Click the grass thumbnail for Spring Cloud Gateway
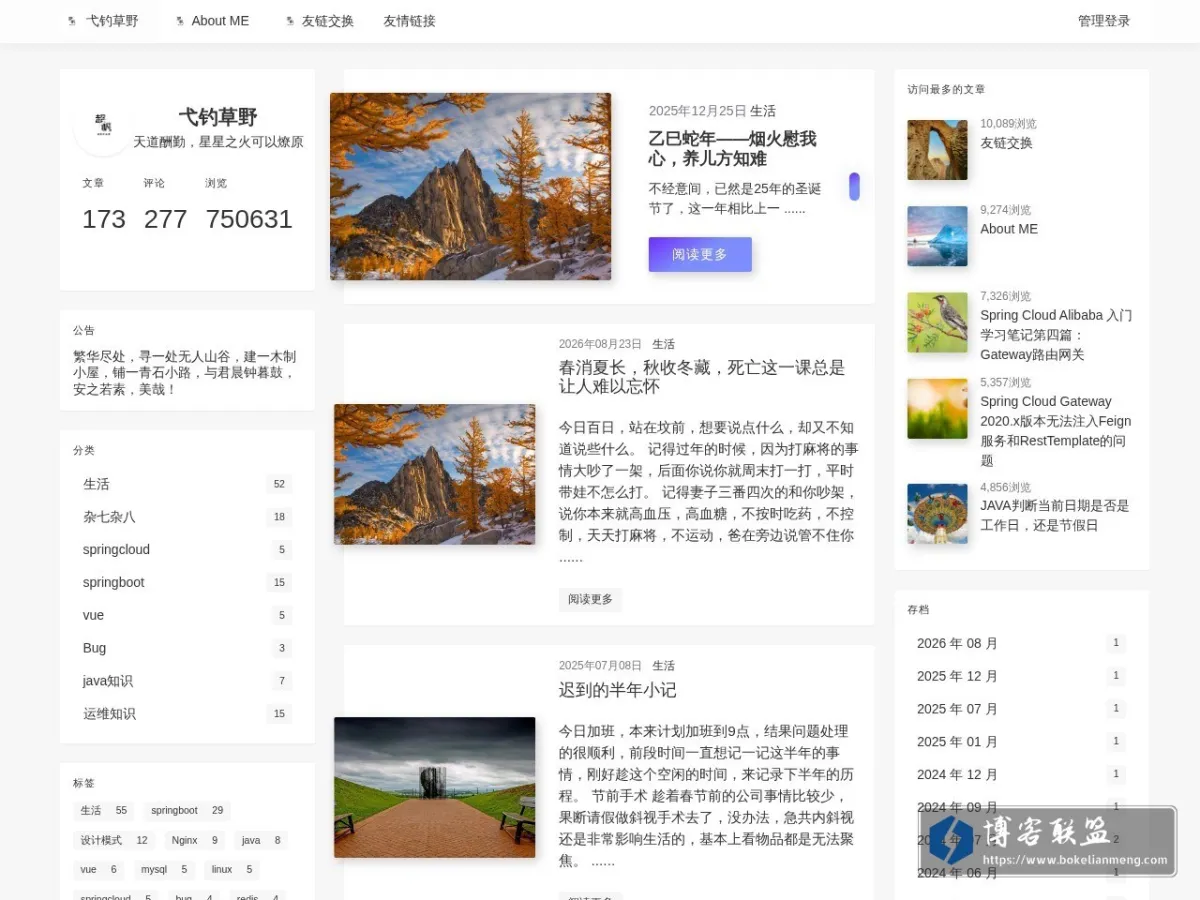The image size is (1200, 900). pos(937,408)
